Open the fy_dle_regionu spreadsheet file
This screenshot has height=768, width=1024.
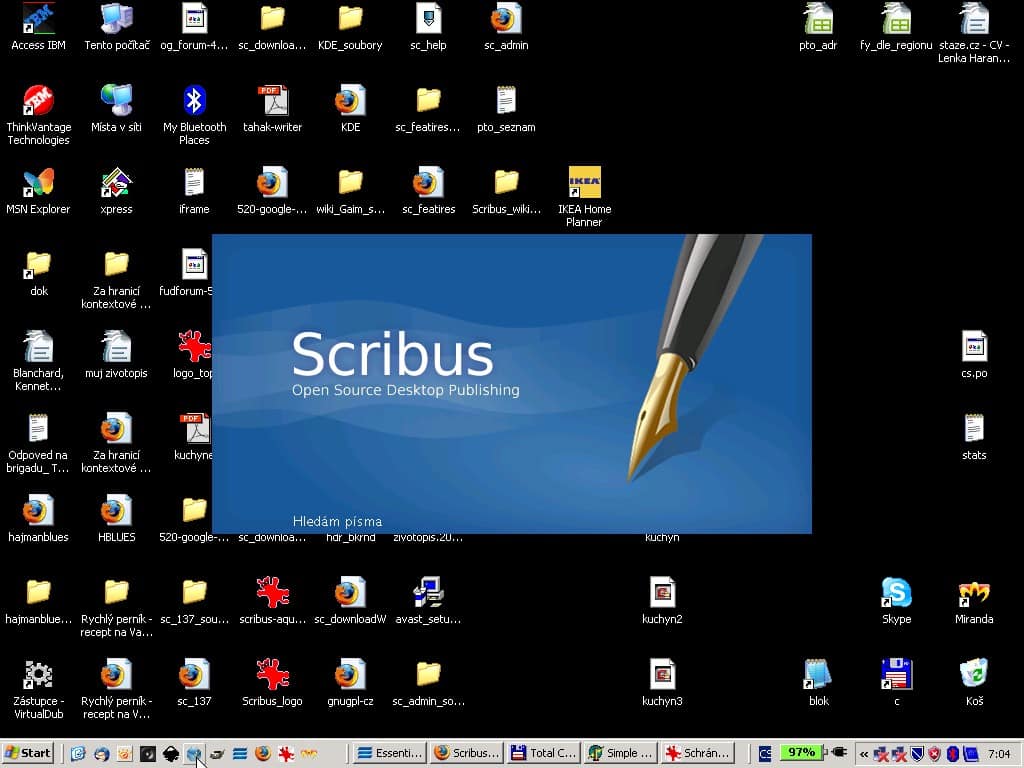point(896,26)
